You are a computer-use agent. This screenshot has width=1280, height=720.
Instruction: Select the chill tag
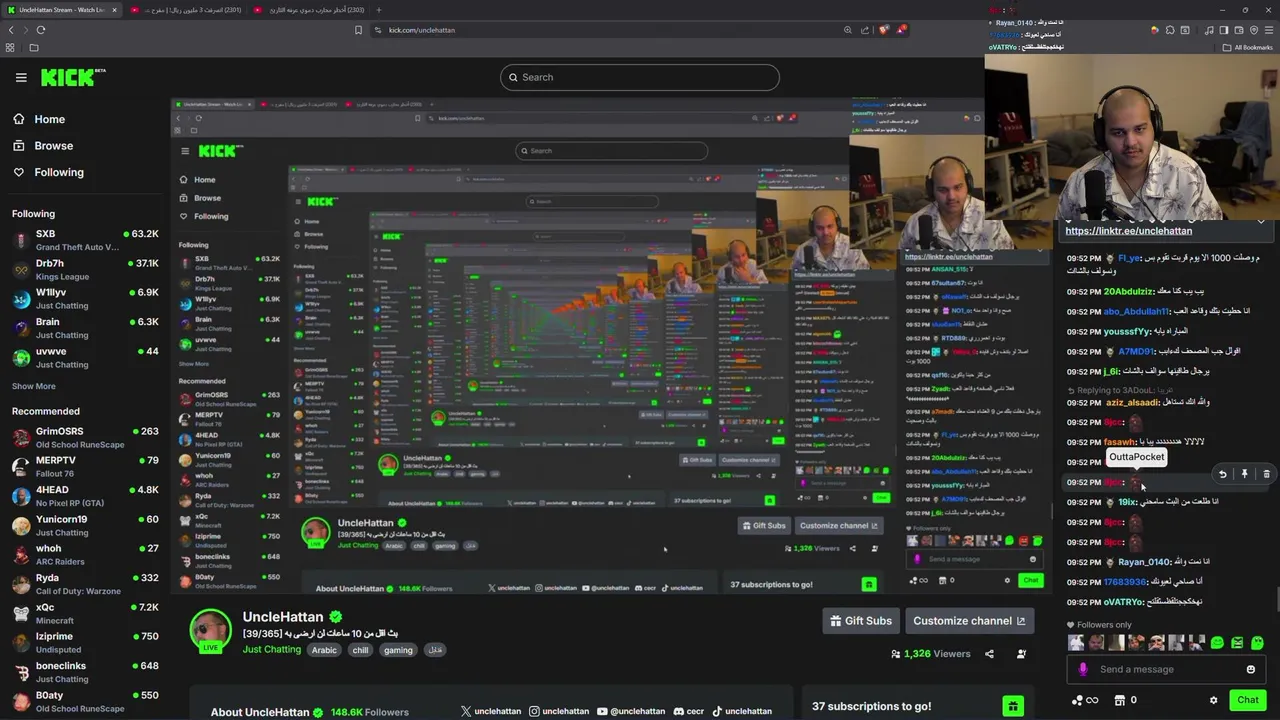(x=360, y=650)
